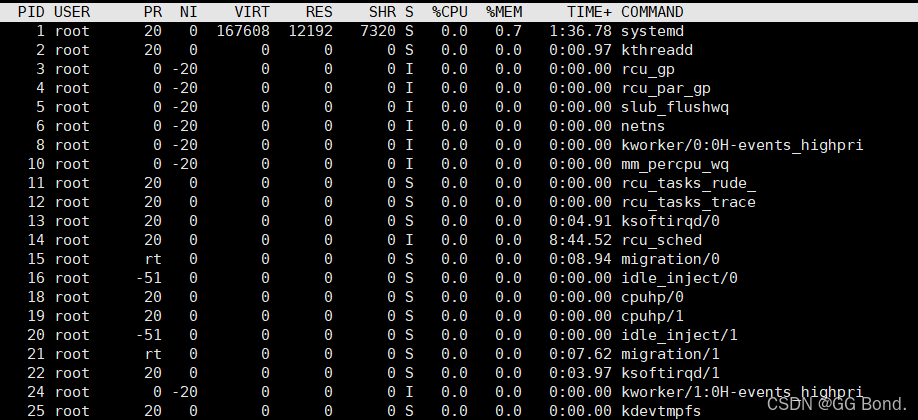Viewport: 918px width, 420px height.
Task: Select the cpuhp/1 command
Action: coord(652,316)
